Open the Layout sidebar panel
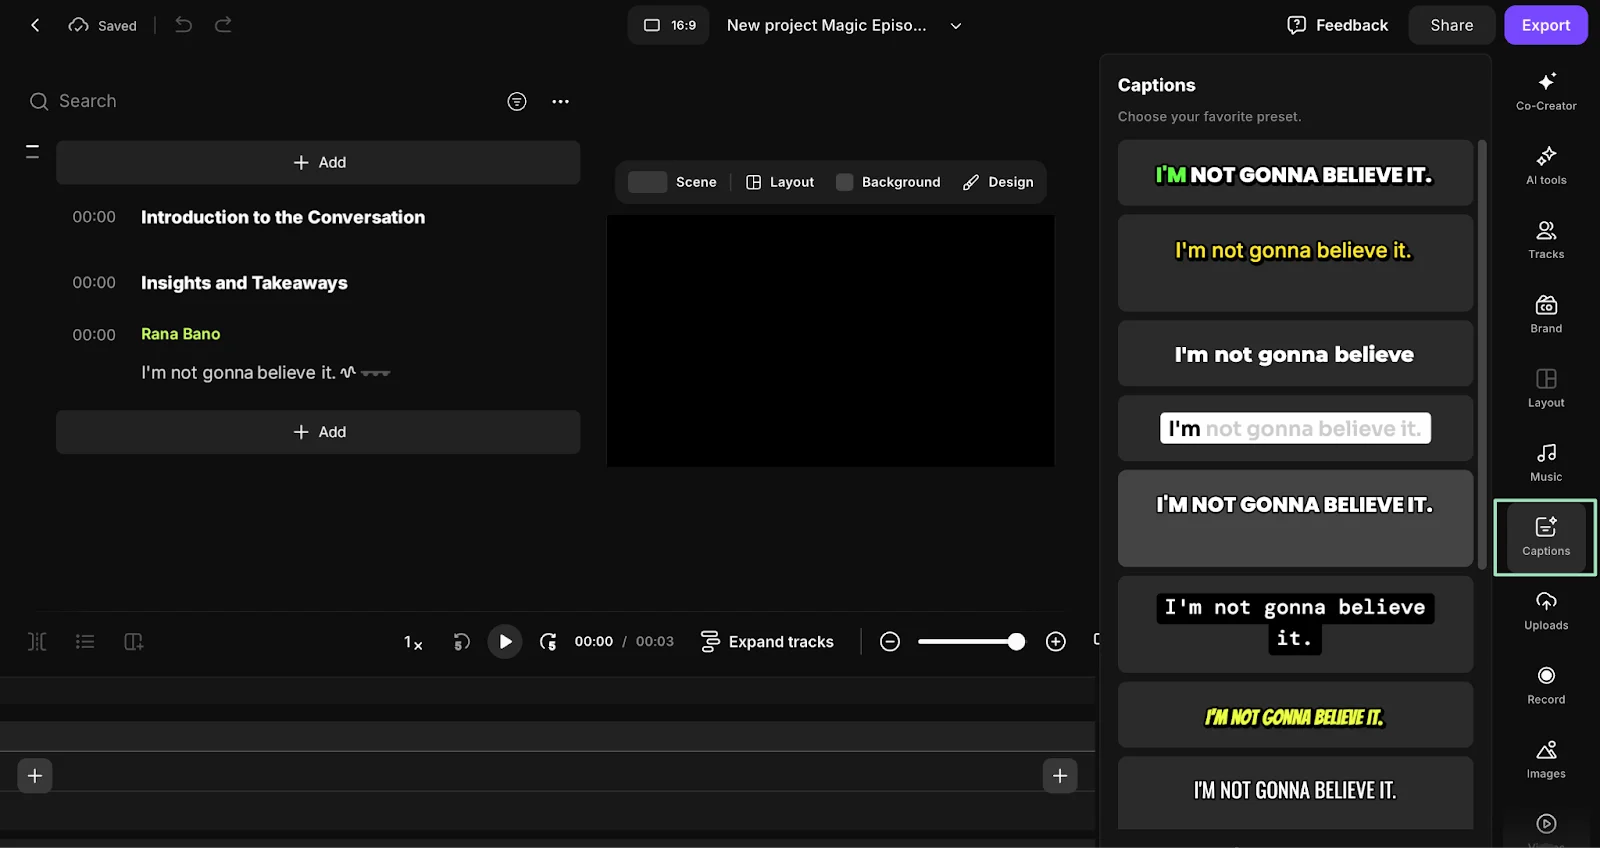This screenshot has width=1600, height=848. click(1546, 388)
